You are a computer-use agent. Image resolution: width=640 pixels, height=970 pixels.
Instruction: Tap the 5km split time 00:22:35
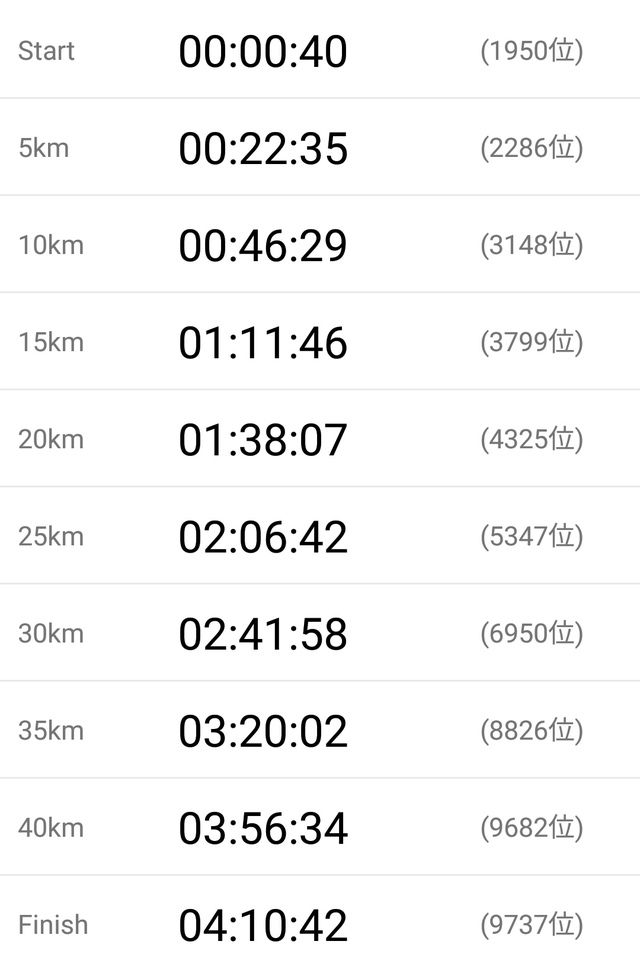pyautogui.click(x=263, y=148)
